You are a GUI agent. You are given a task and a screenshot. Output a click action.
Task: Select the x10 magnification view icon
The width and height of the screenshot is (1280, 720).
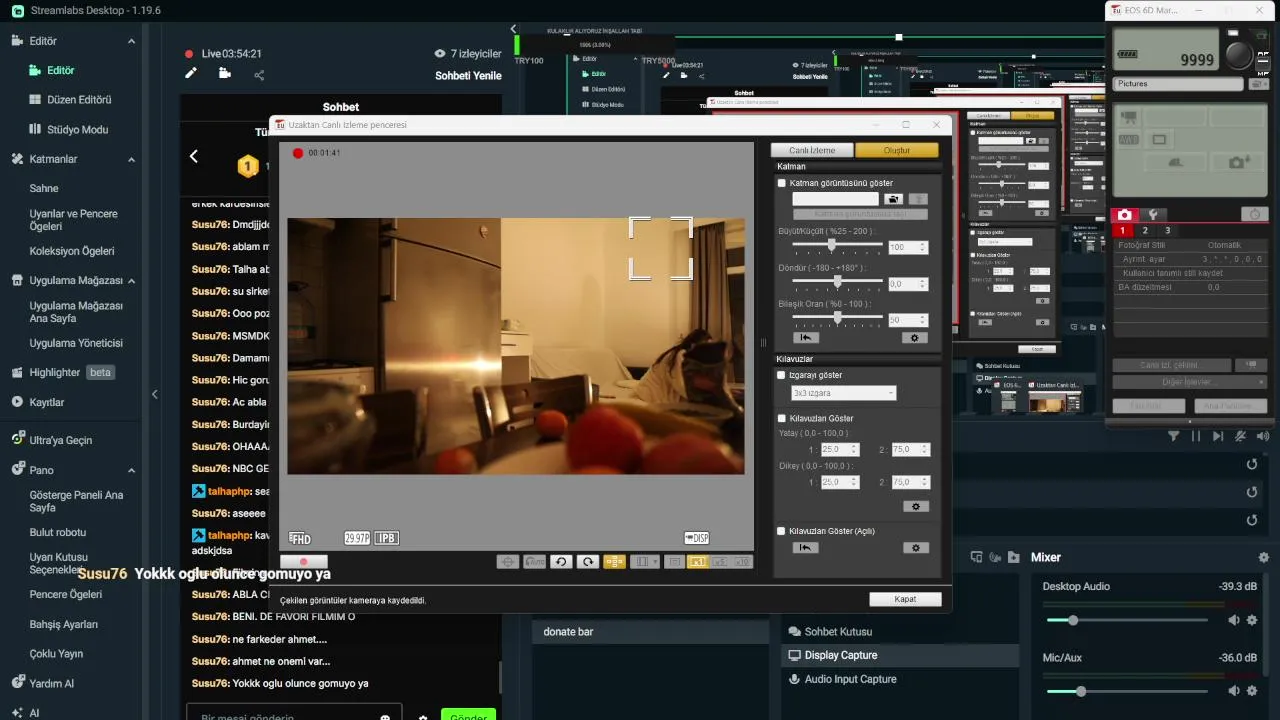pos(742,562)
